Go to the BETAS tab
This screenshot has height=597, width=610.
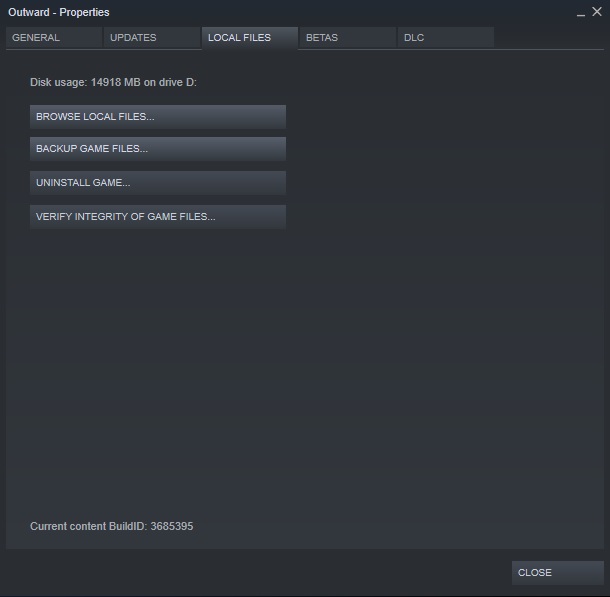click(347, 38)
